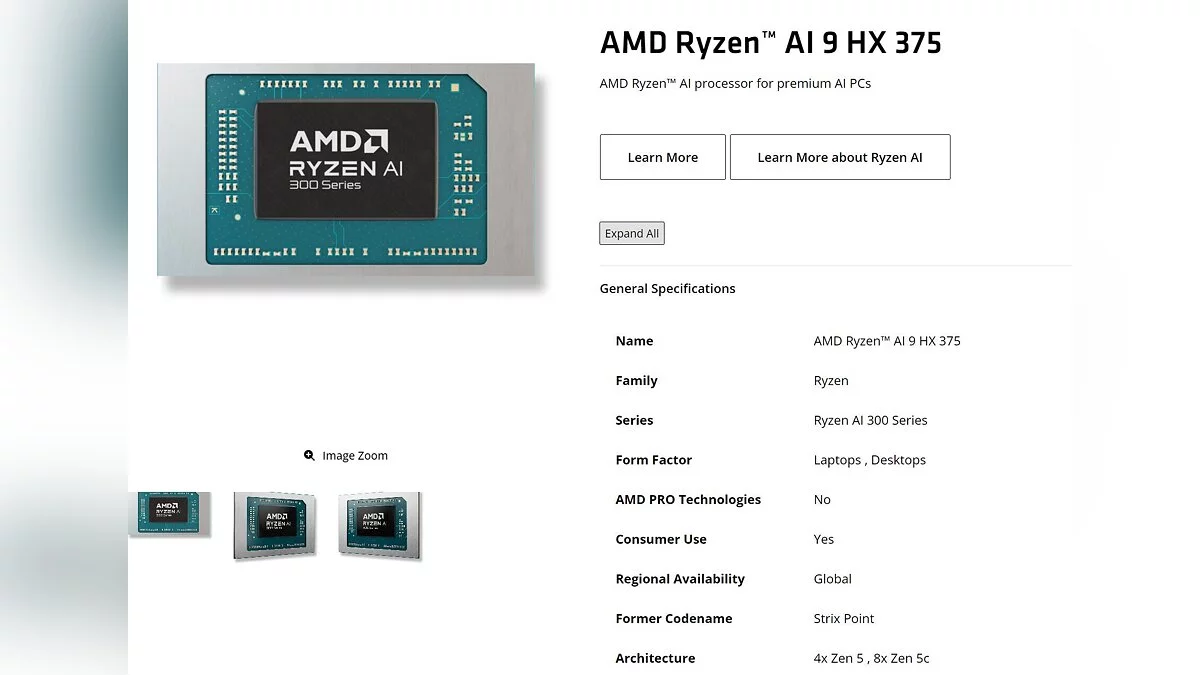Select the second angled chip thumbnail
This screenshot has width=1200, height=675.
click(x=275, y=525)
